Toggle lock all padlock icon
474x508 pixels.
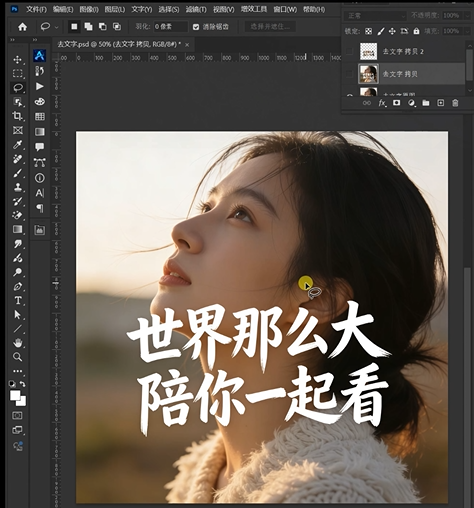coord(416,31)
